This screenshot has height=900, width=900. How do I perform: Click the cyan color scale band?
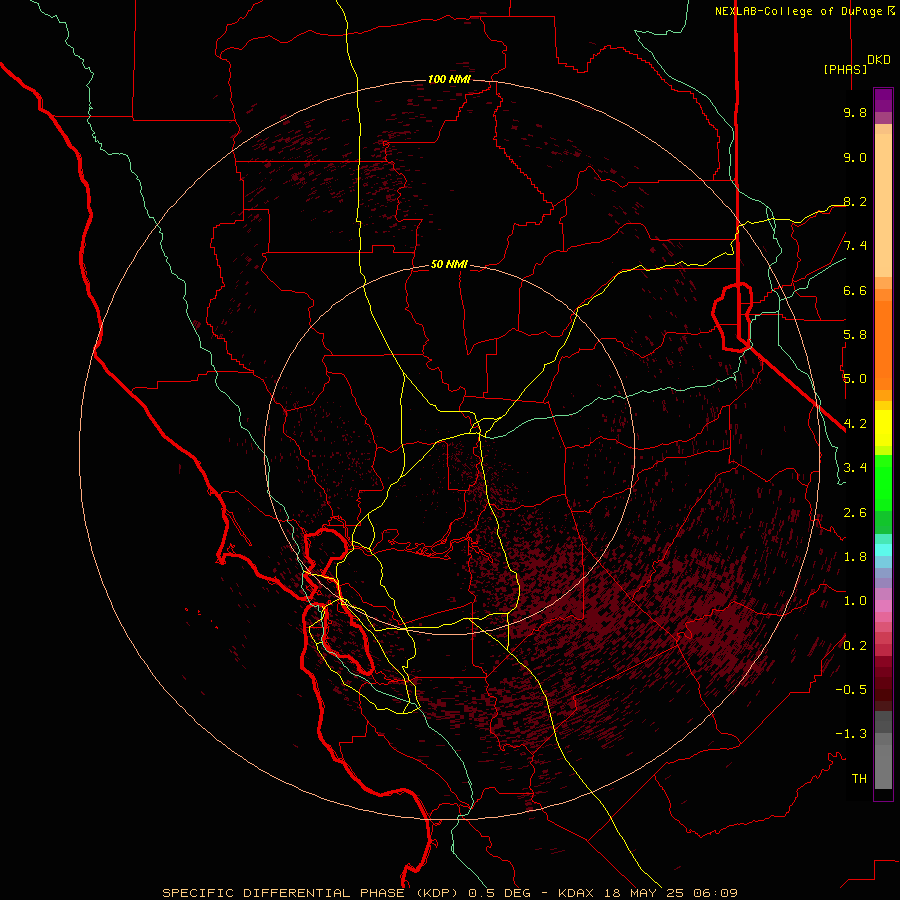pos(883,550)
